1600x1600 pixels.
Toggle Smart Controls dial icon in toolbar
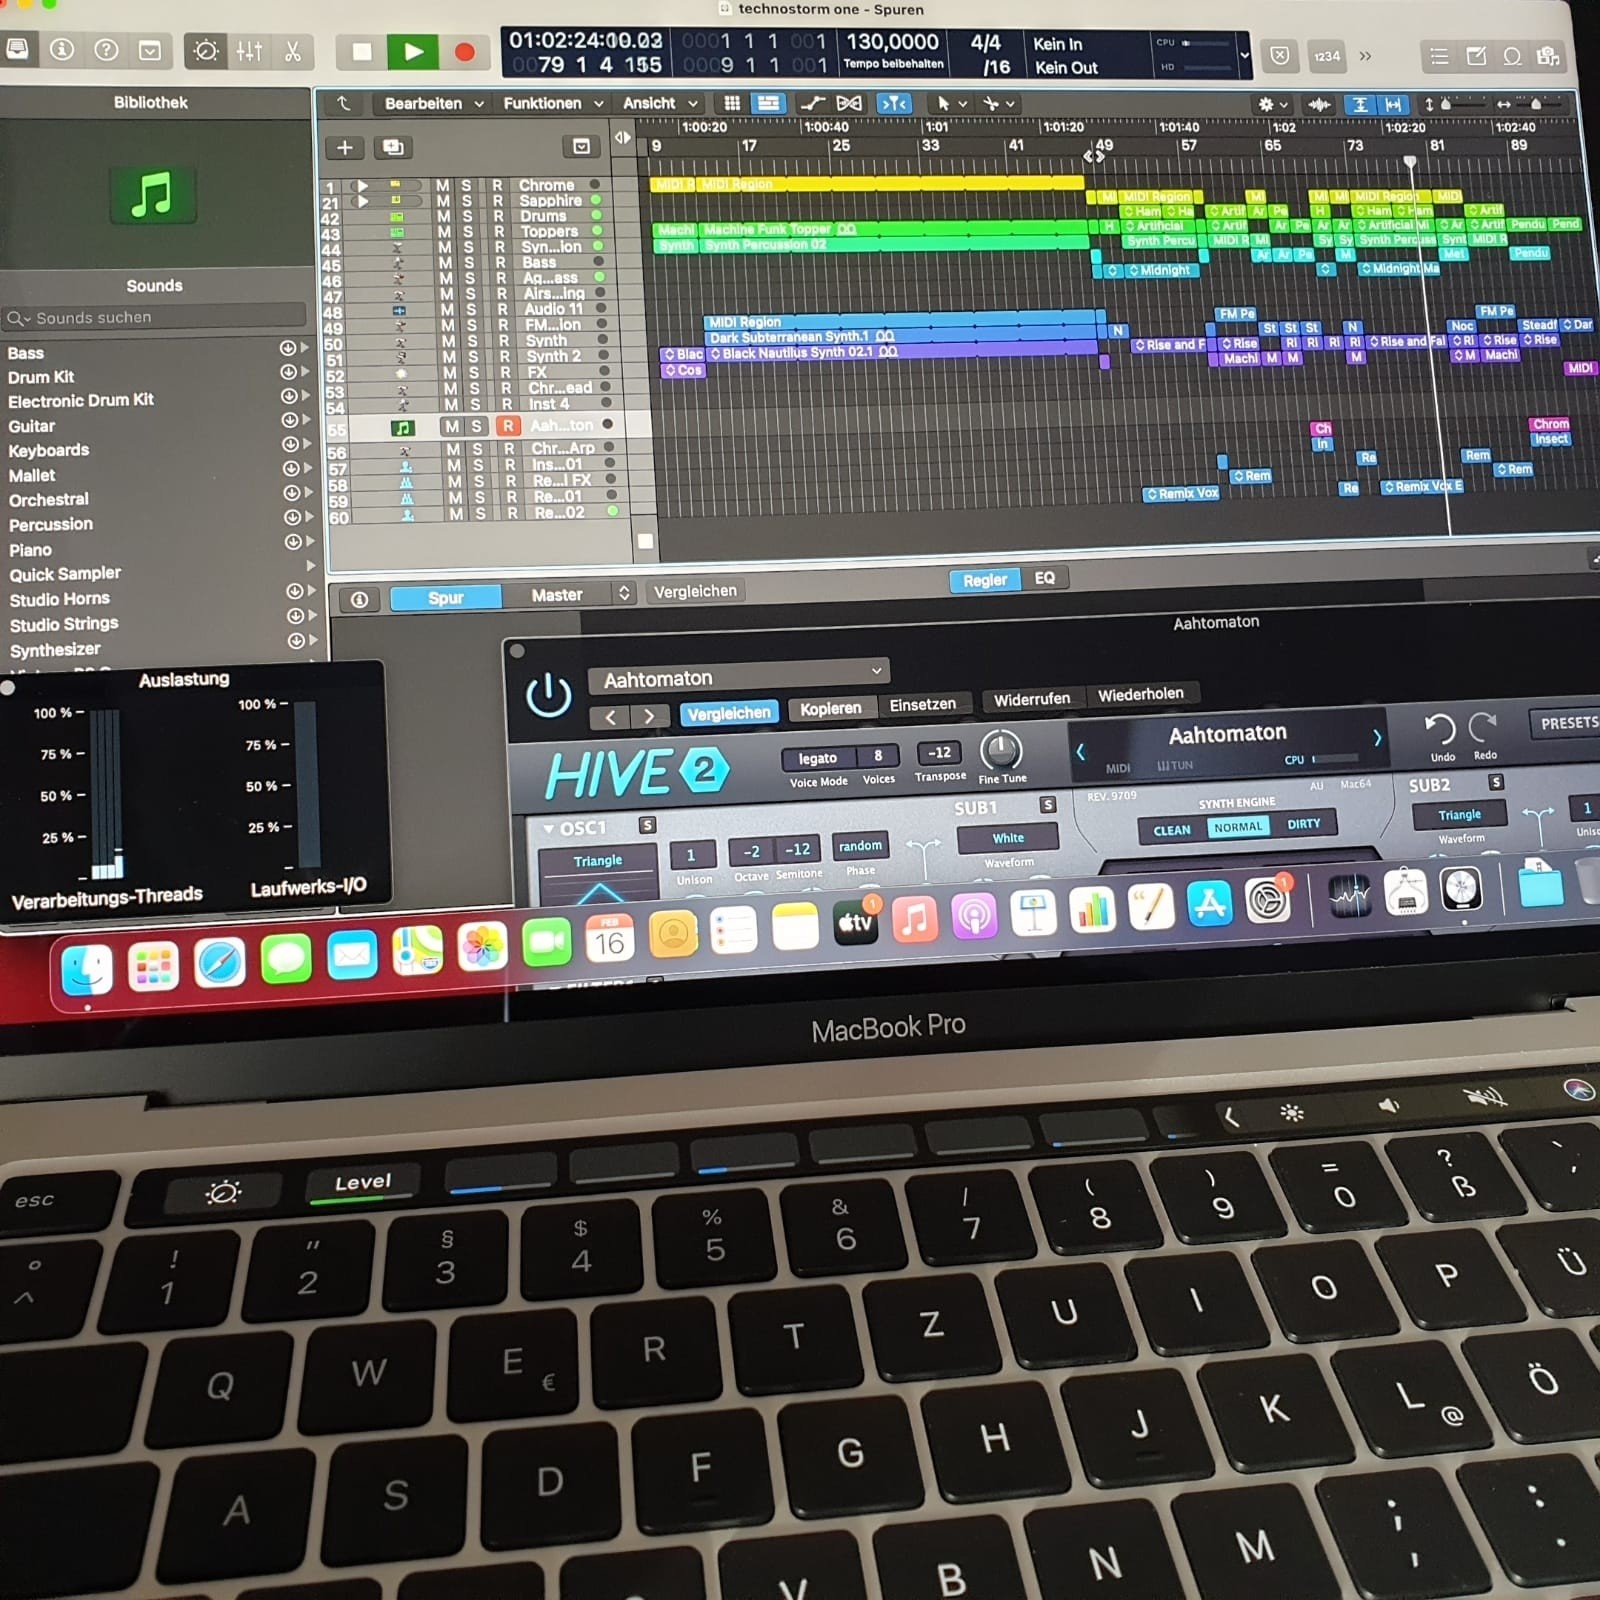(x=206, y=51)
